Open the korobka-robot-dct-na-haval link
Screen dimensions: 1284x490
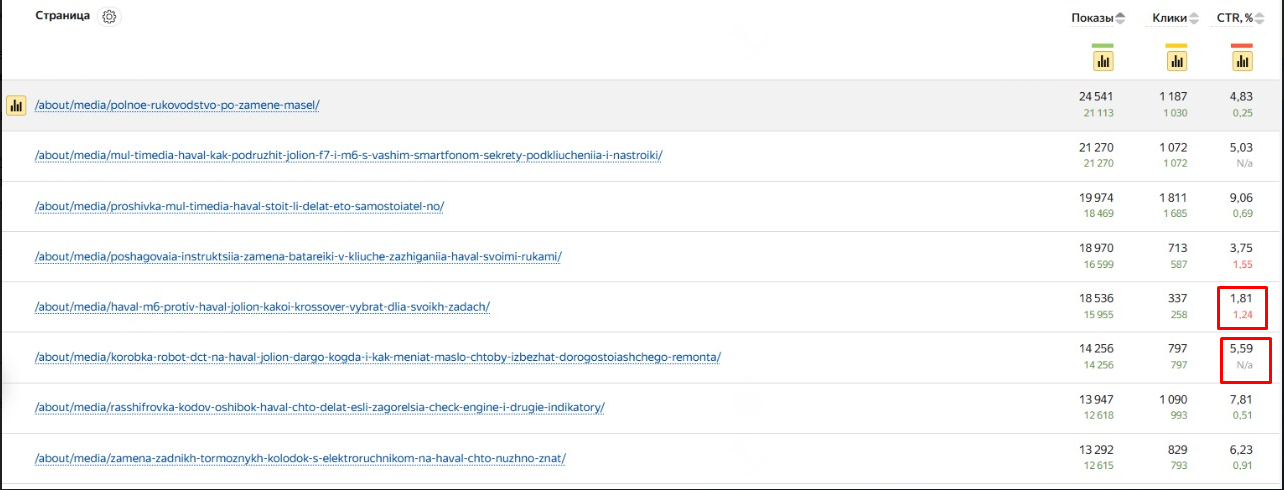click(377, 357)
